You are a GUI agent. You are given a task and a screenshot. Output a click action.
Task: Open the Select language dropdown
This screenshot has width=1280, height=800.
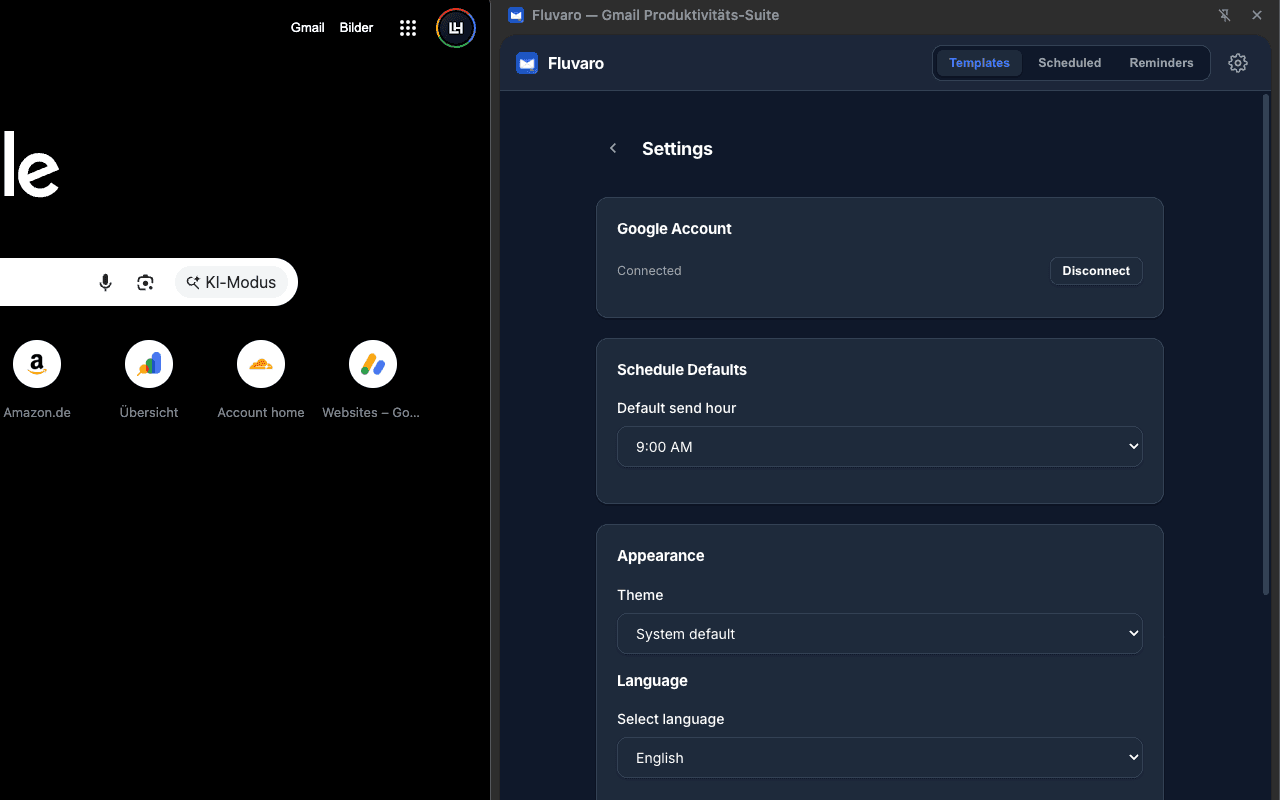(x=880, y=758)
